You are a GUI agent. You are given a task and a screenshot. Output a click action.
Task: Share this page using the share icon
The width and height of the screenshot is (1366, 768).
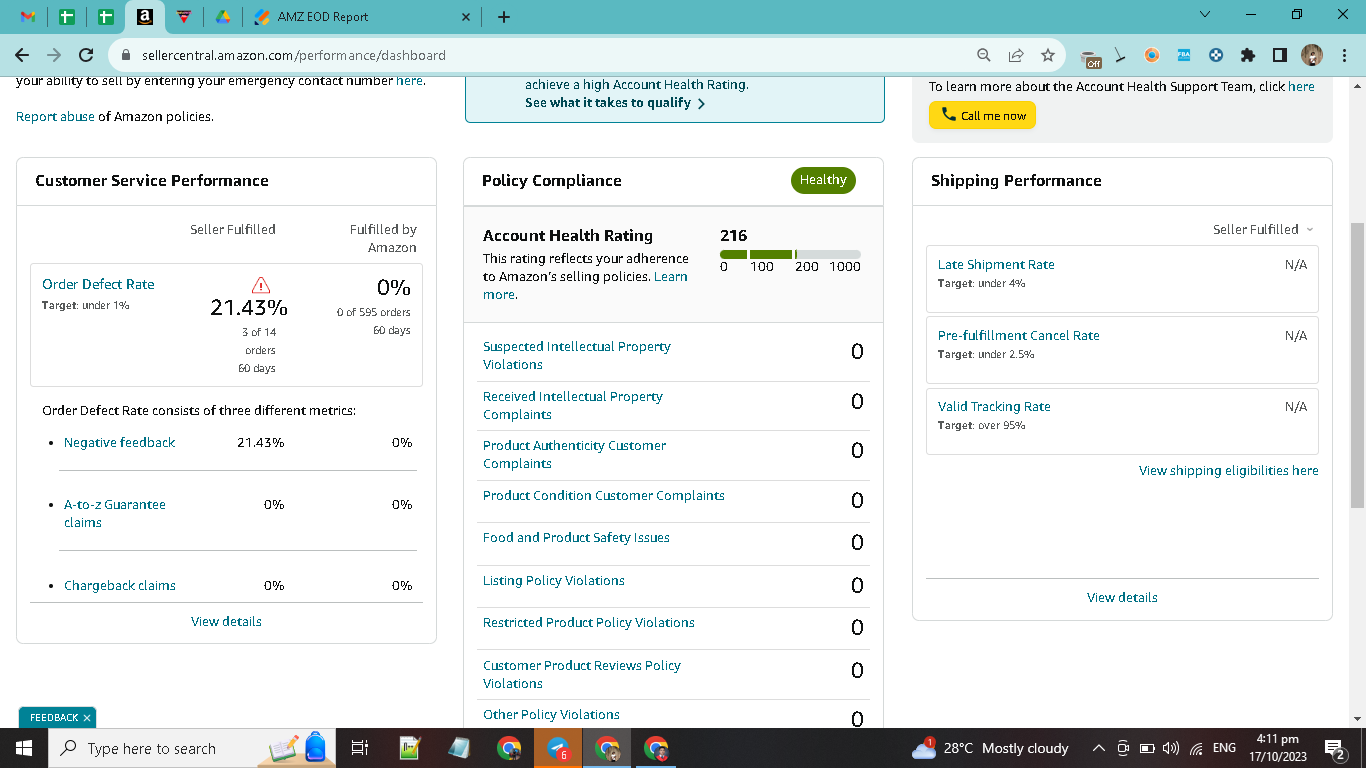point(1016,55)
